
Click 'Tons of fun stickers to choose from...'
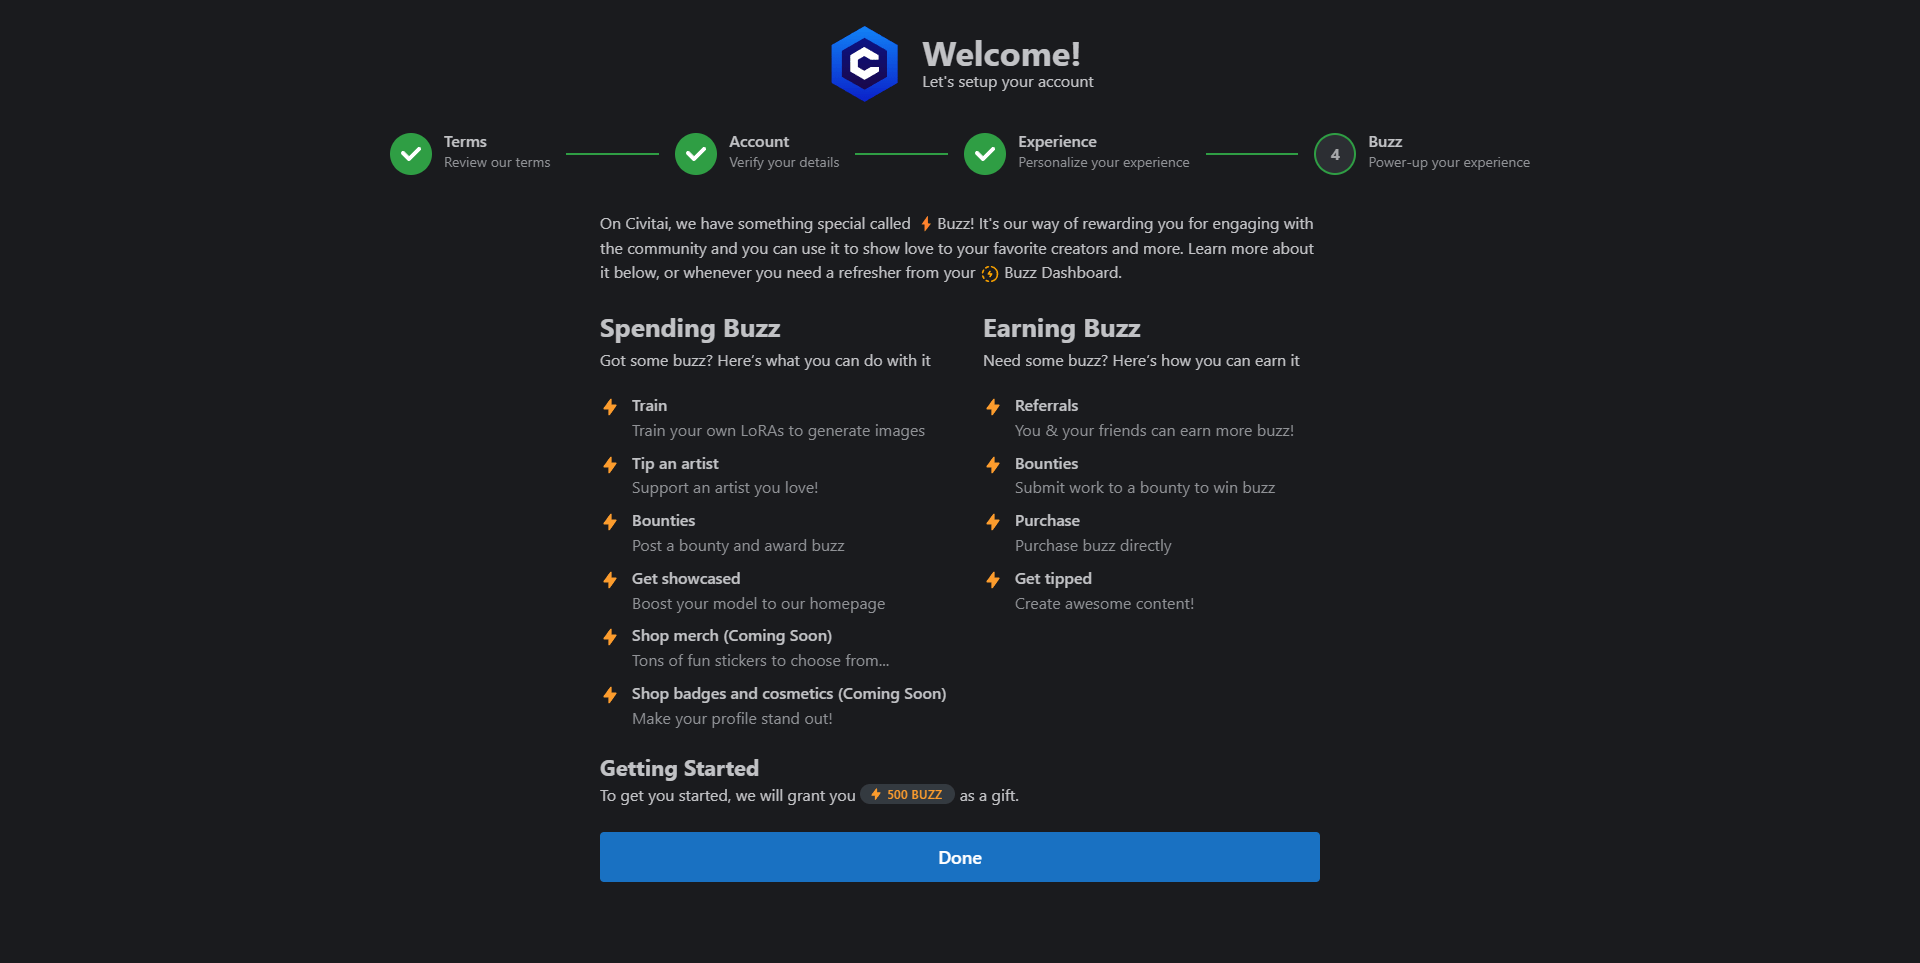(760, 661)
